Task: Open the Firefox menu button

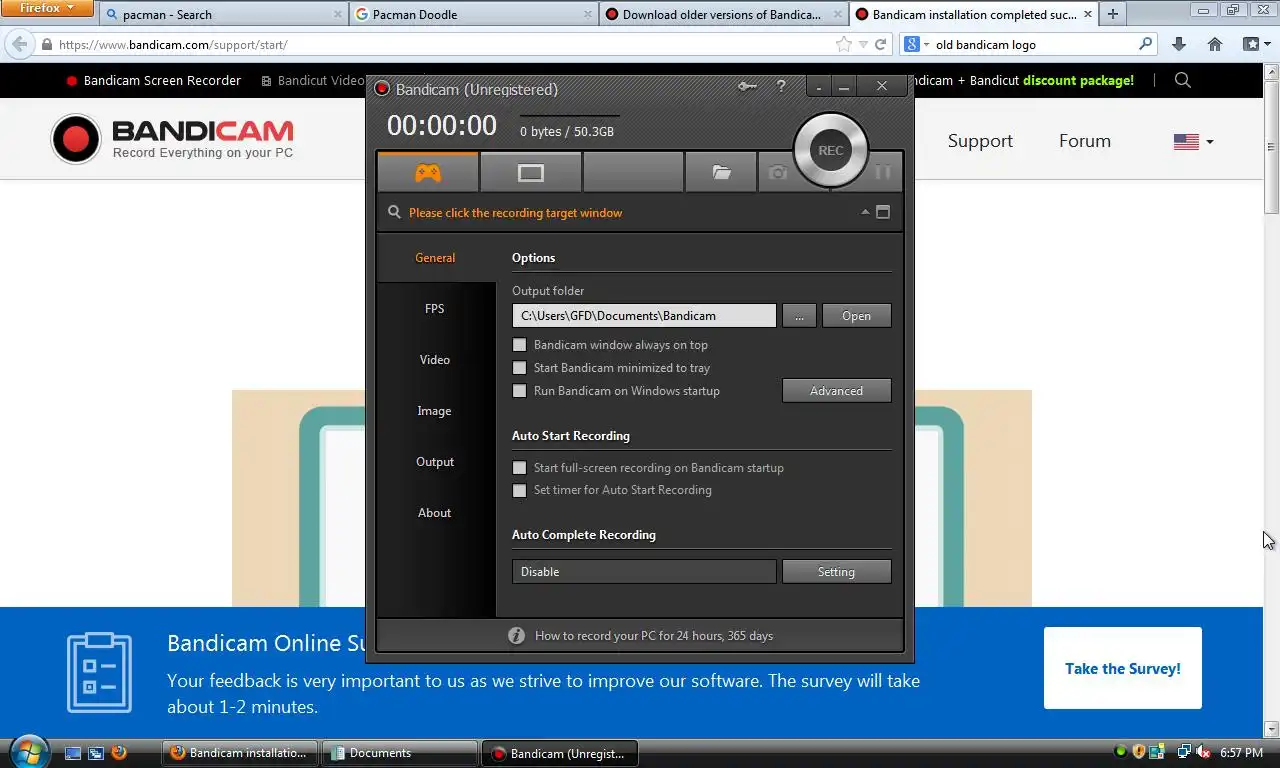Action: tap(47, 8)
